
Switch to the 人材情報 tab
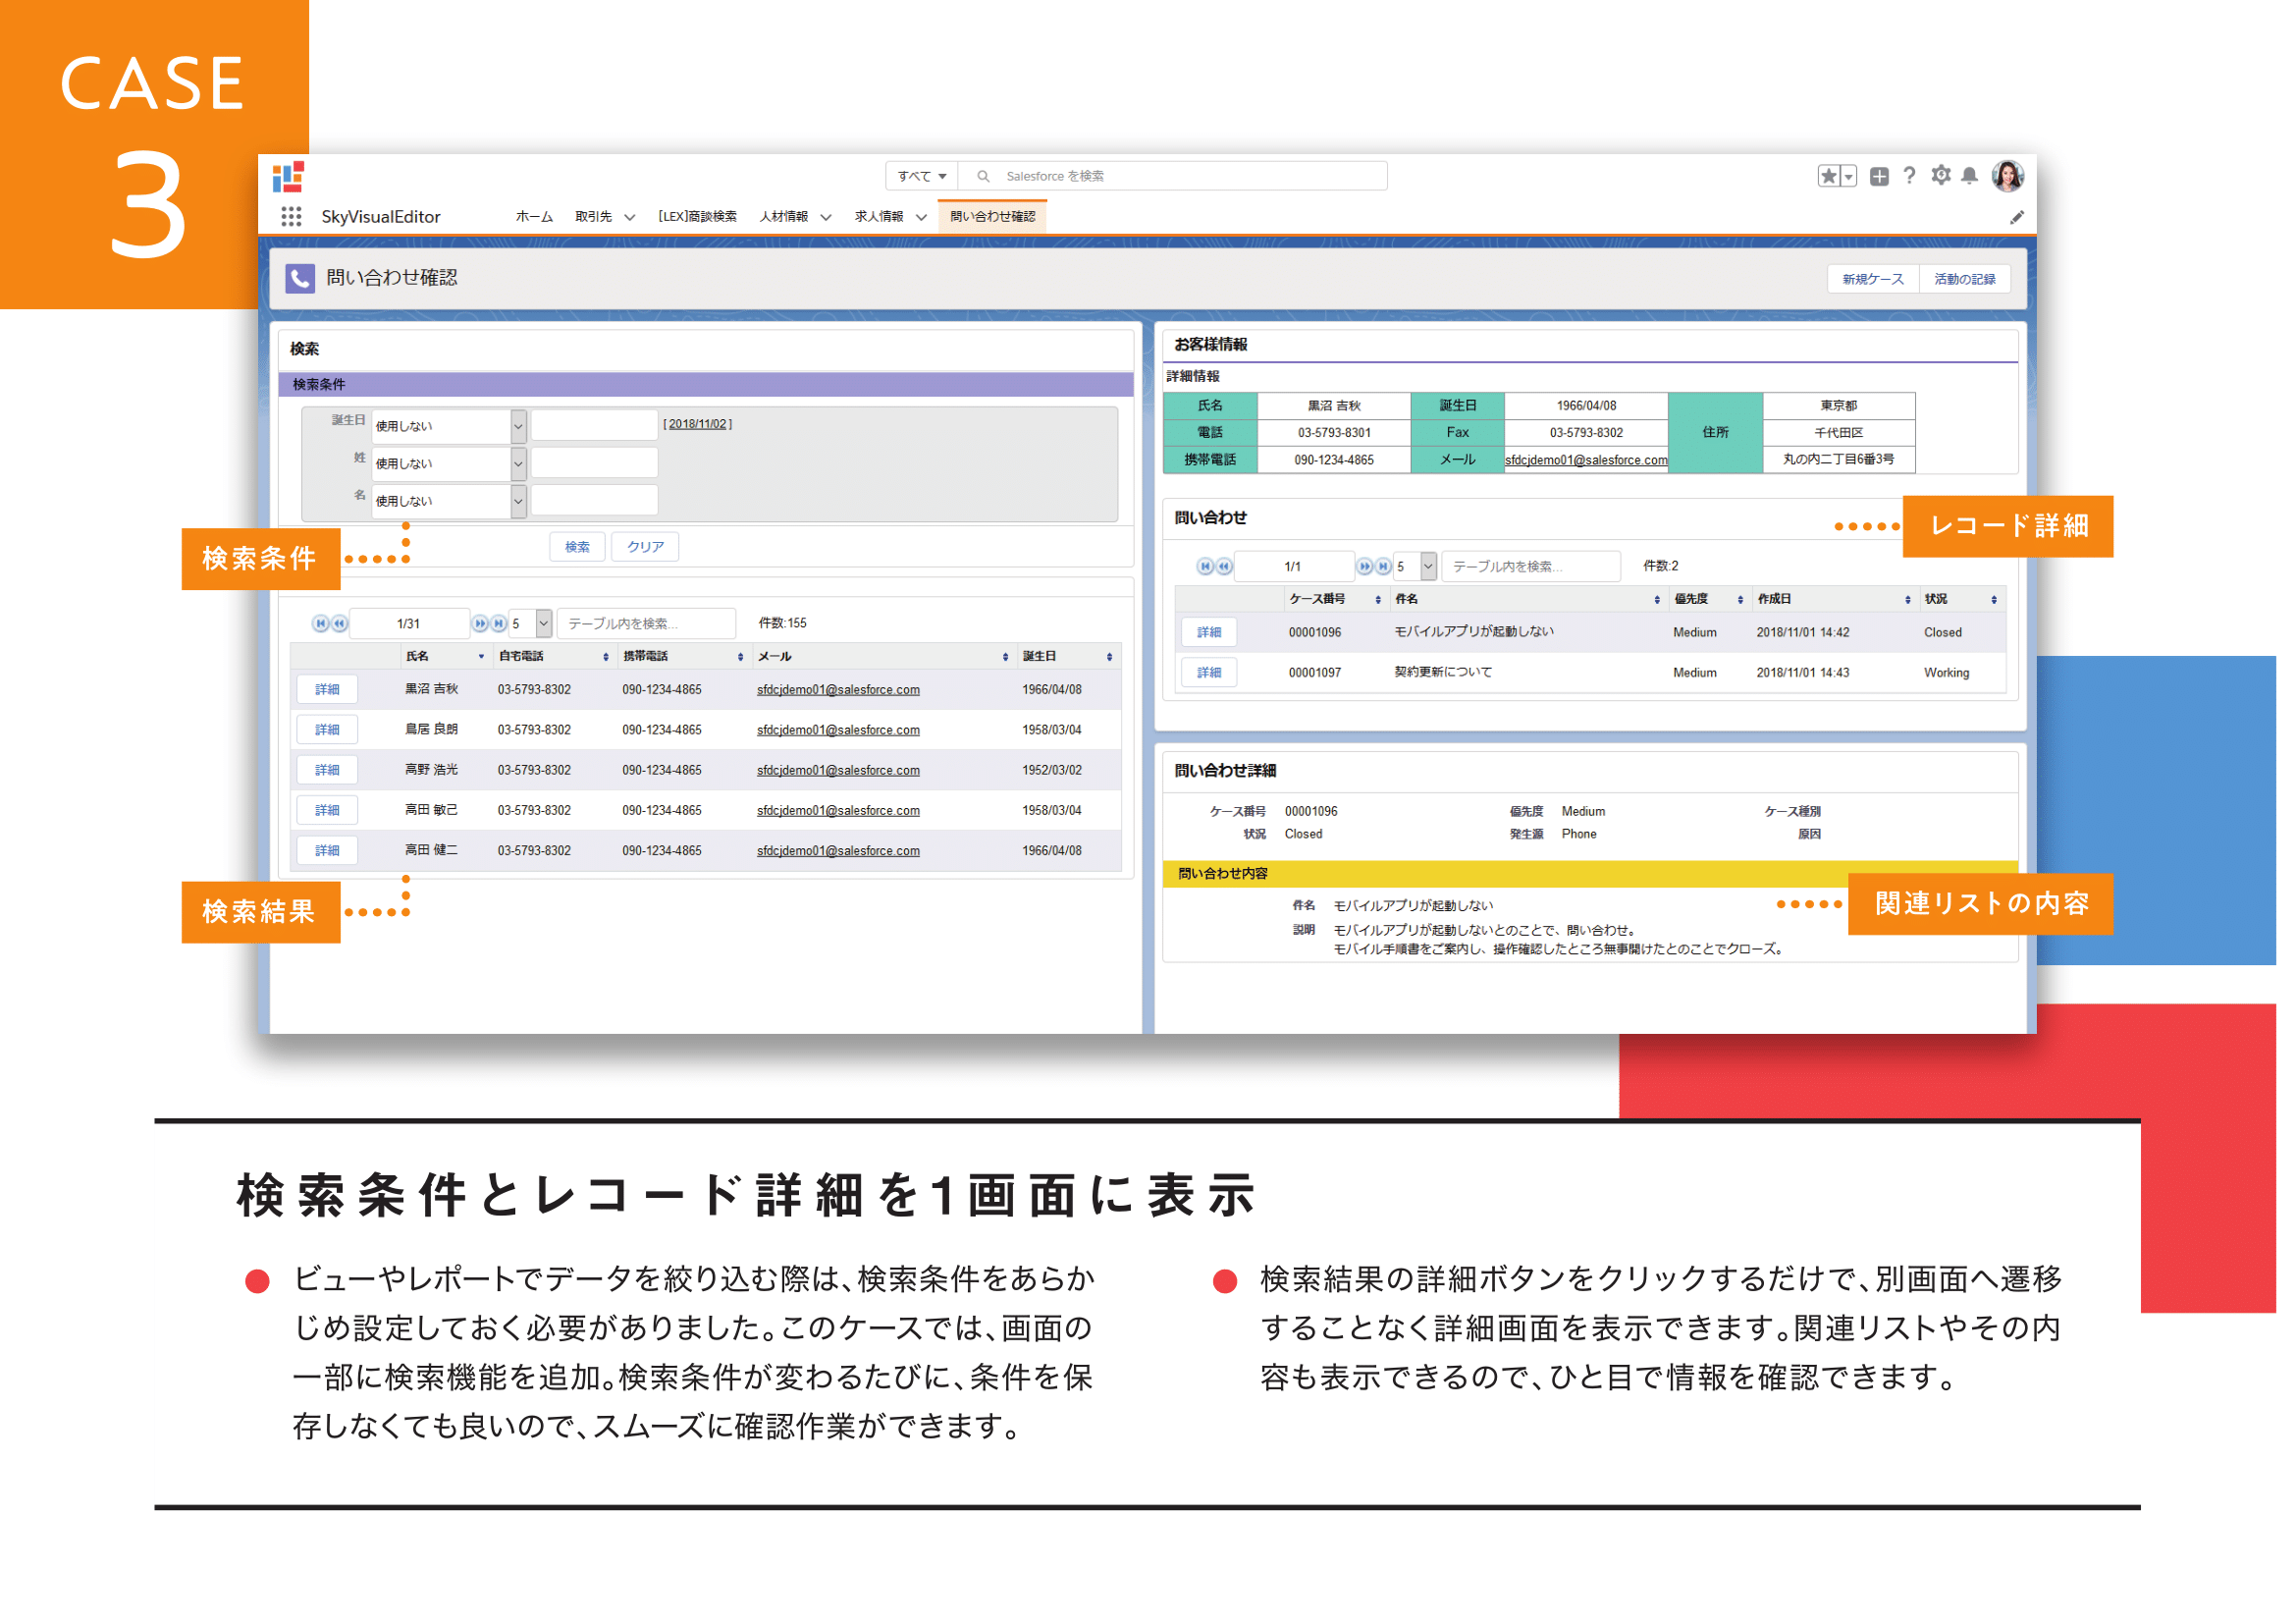tap(784, 216)
